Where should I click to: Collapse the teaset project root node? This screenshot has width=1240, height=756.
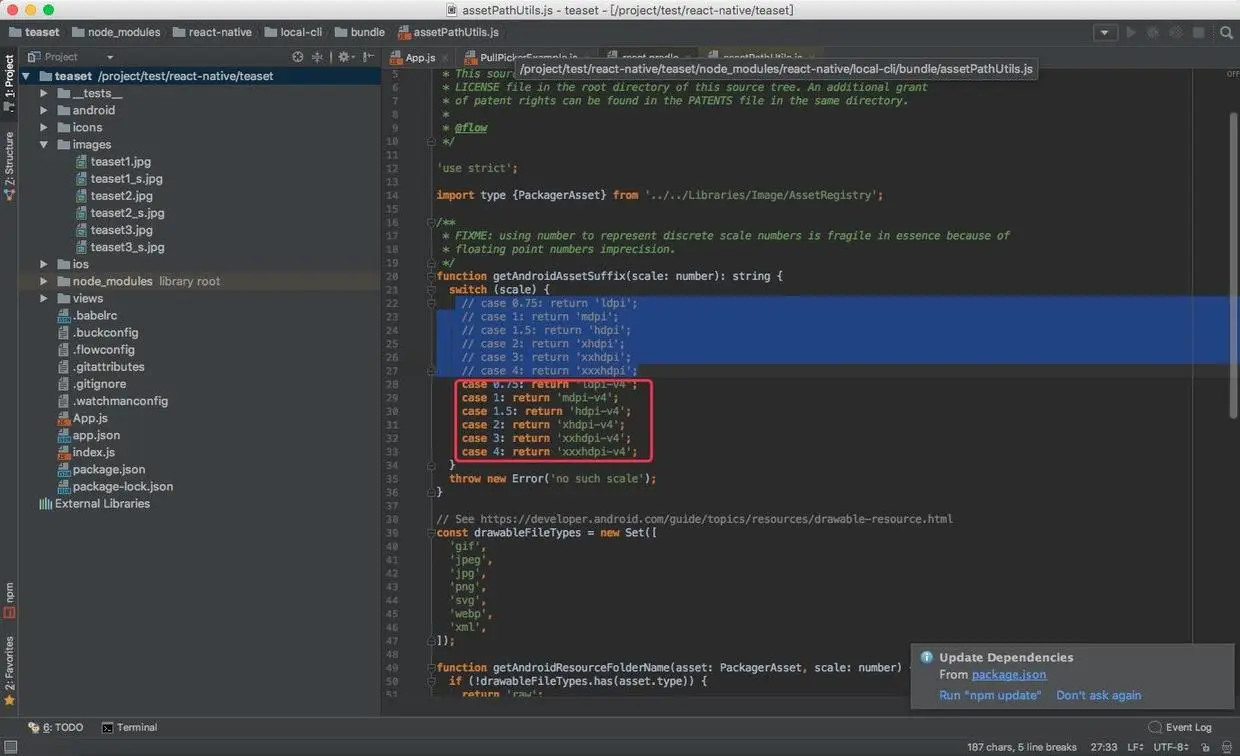pos(27,76)
